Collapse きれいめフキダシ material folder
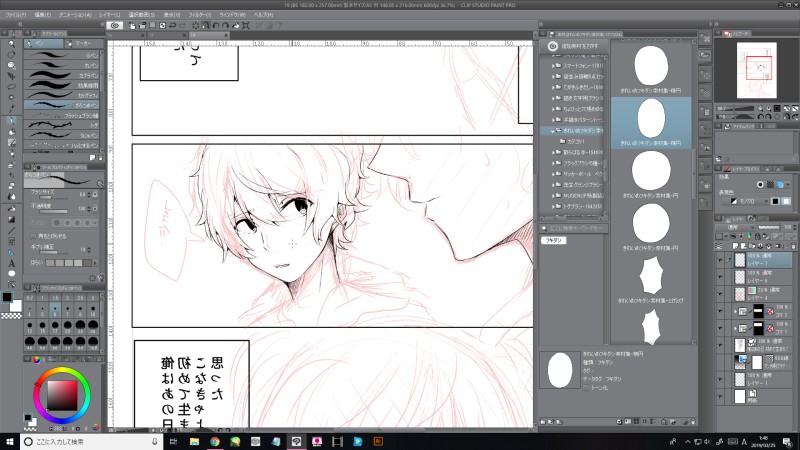 coord(553,131)
